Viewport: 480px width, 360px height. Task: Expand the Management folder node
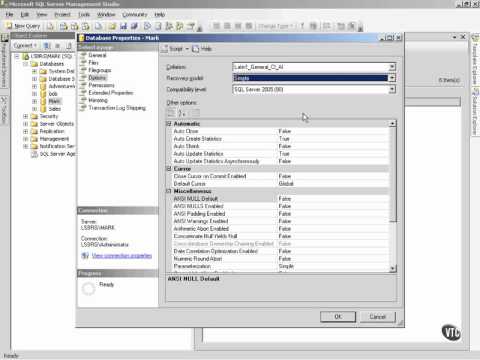pyautogui.click(x=26, y=139)
